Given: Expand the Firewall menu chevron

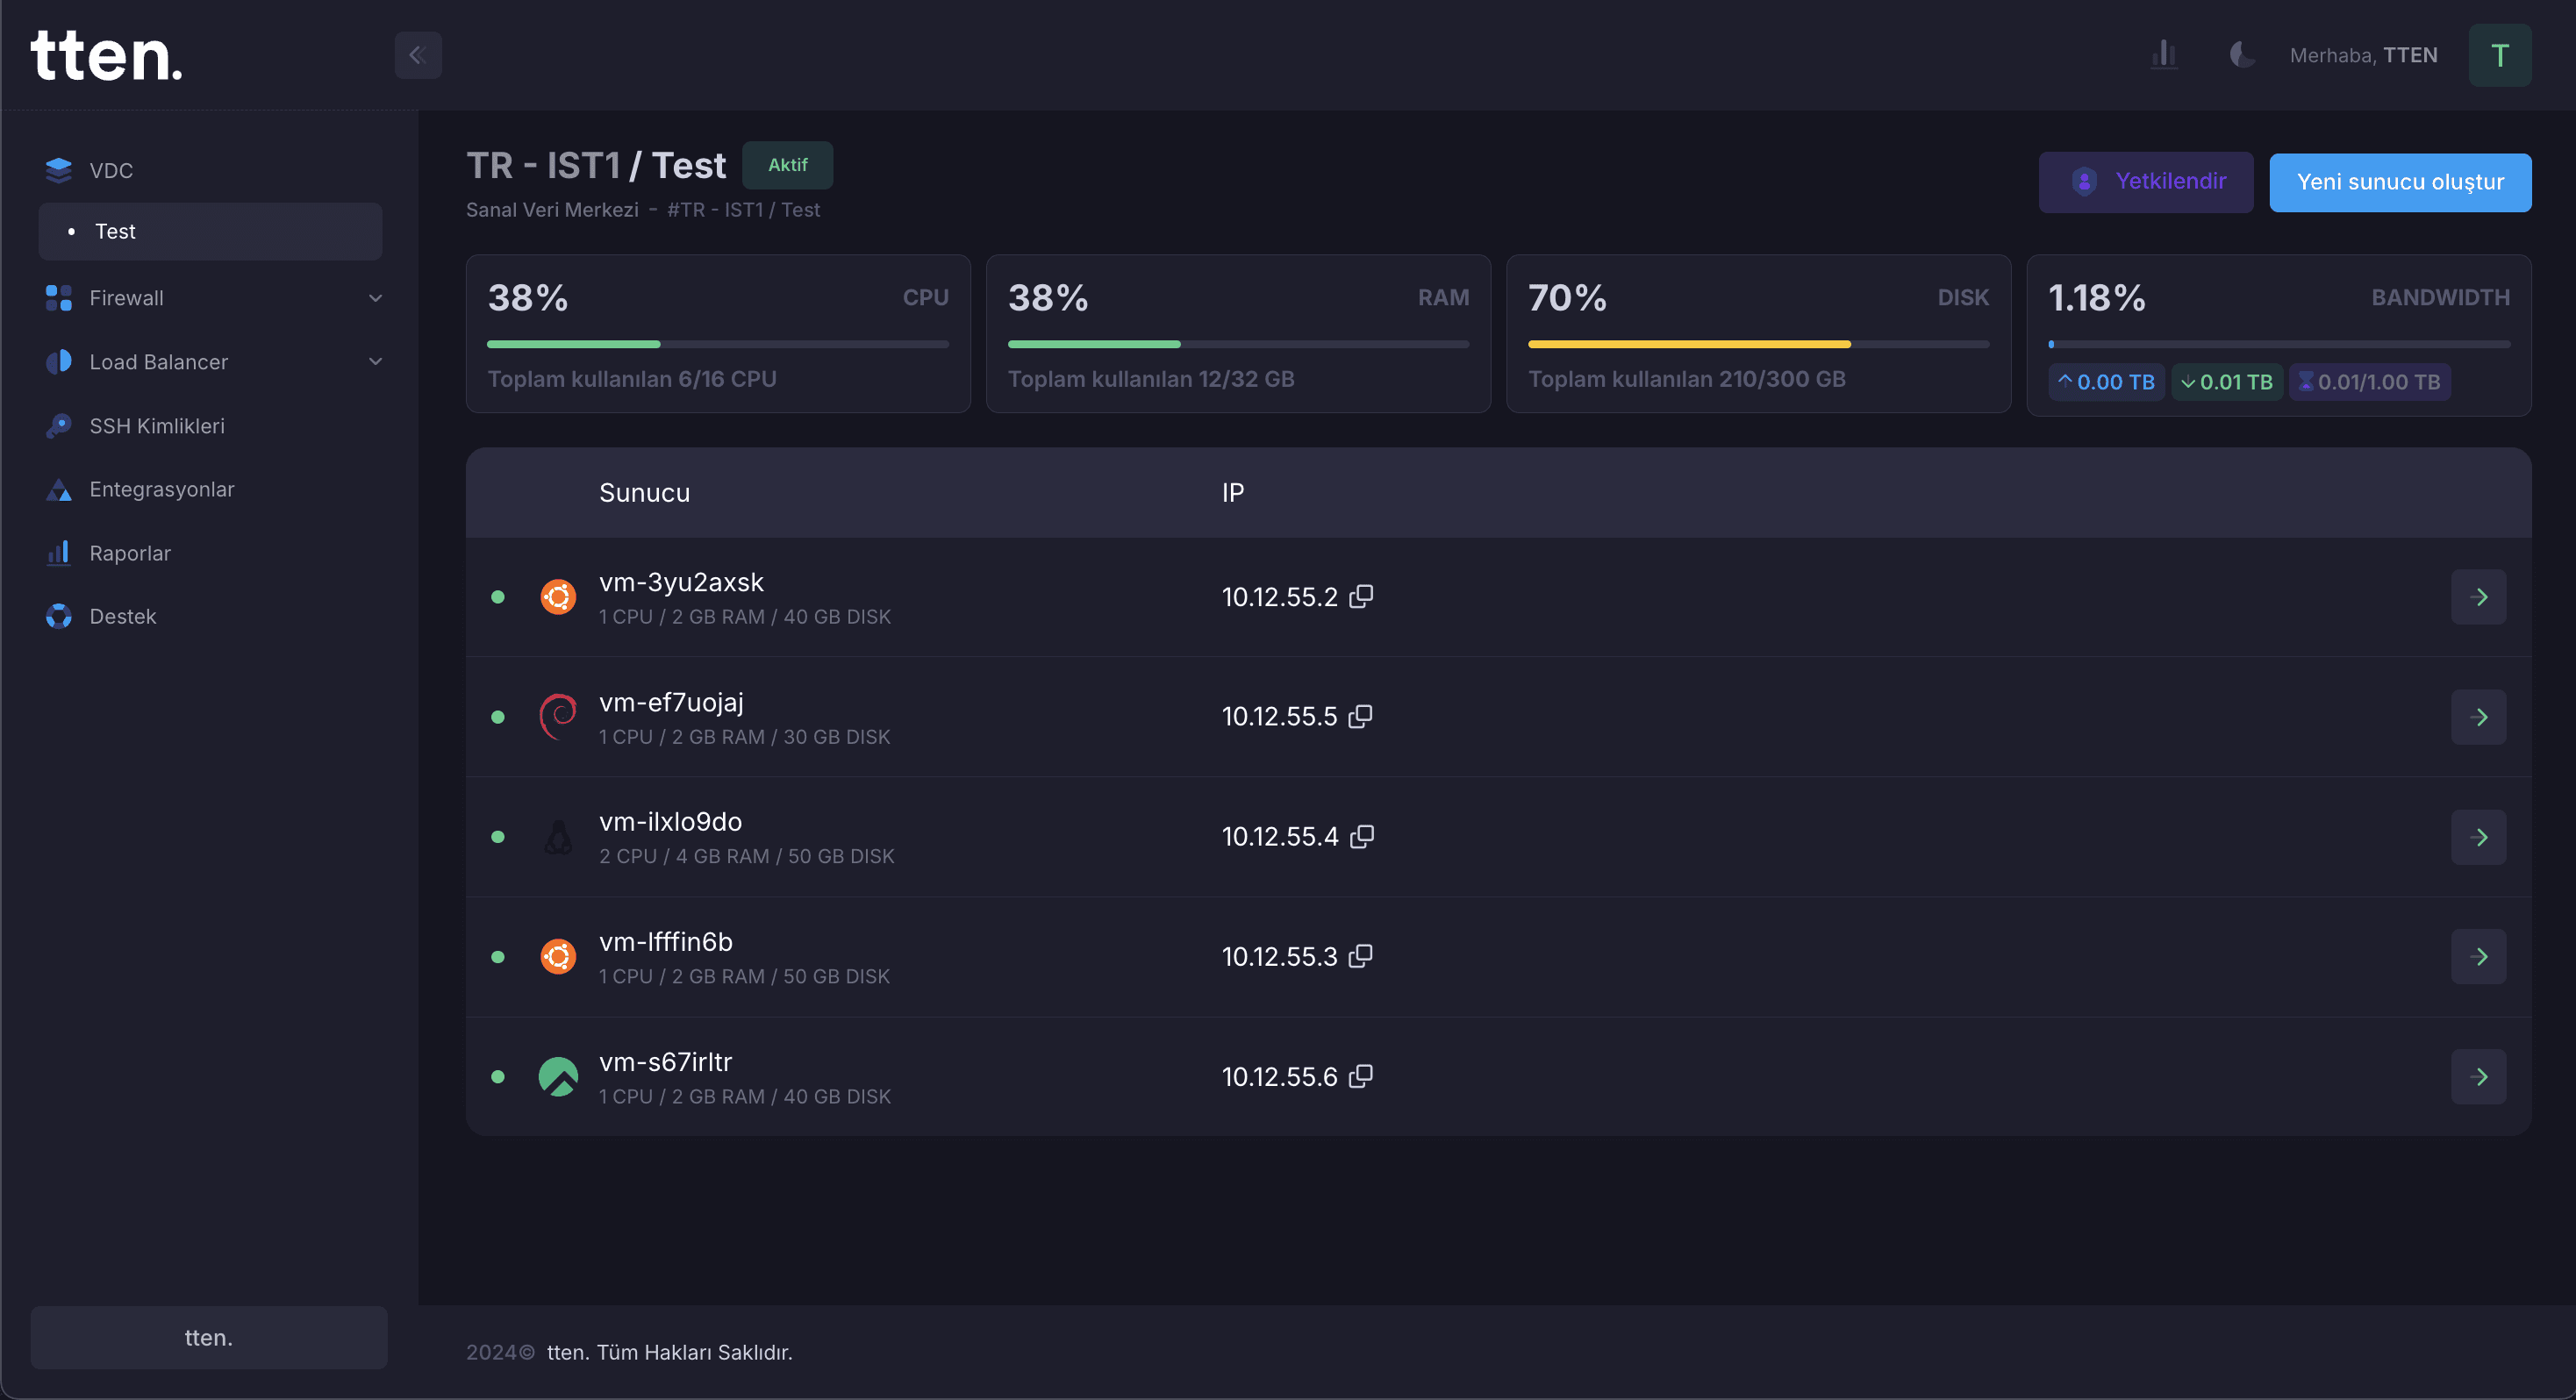Looking at the screenshot, I should click(375, 298).
